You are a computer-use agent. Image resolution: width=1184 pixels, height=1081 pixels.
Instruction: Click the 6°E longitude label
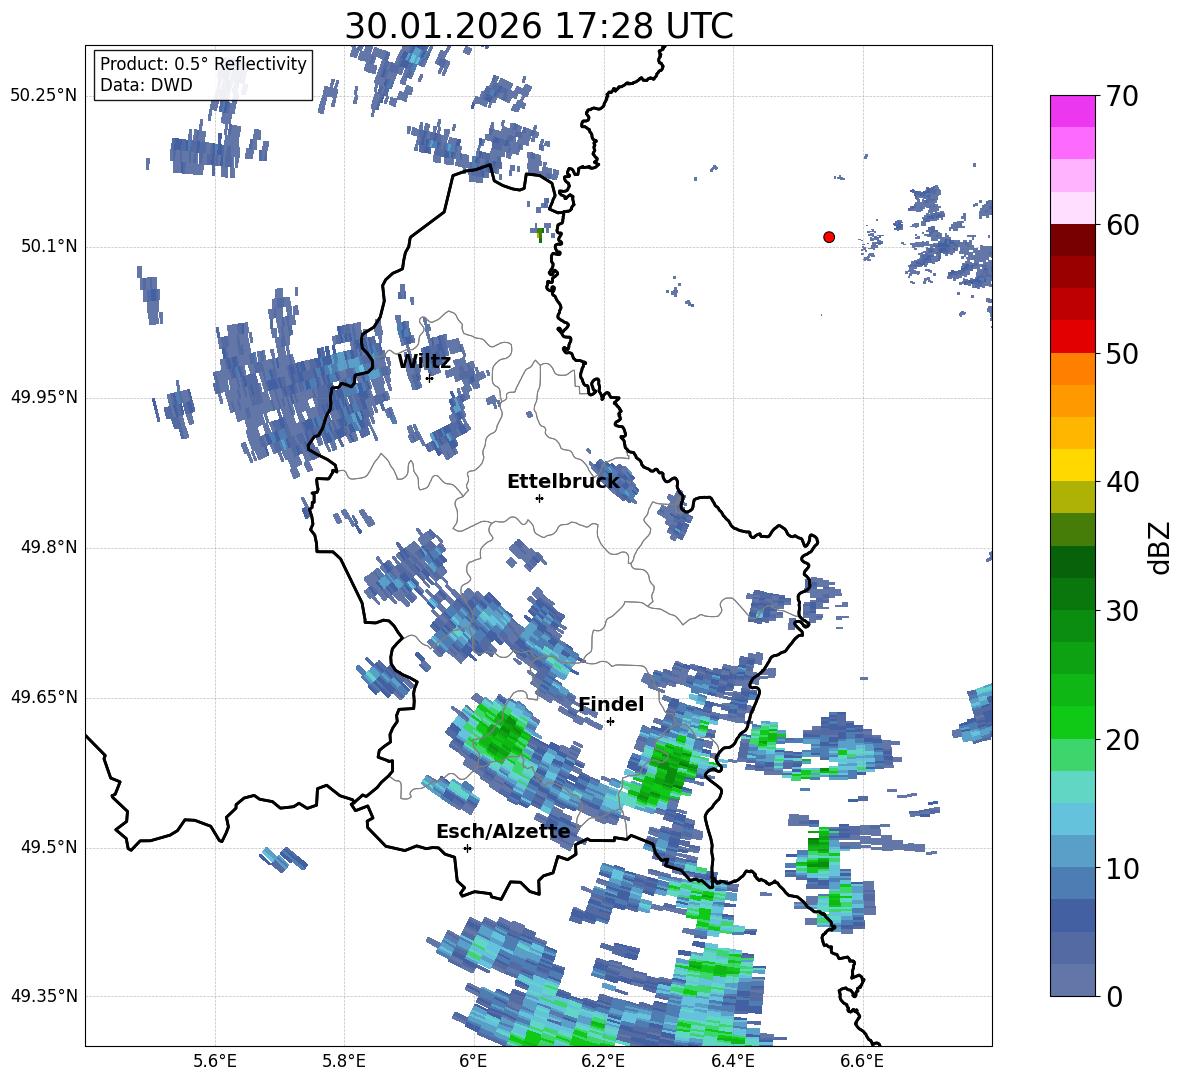(473, 1061)
